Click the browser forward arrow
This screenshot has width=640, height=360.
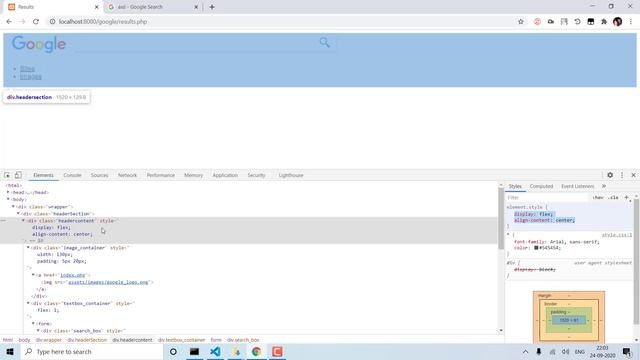pos(22,22)
